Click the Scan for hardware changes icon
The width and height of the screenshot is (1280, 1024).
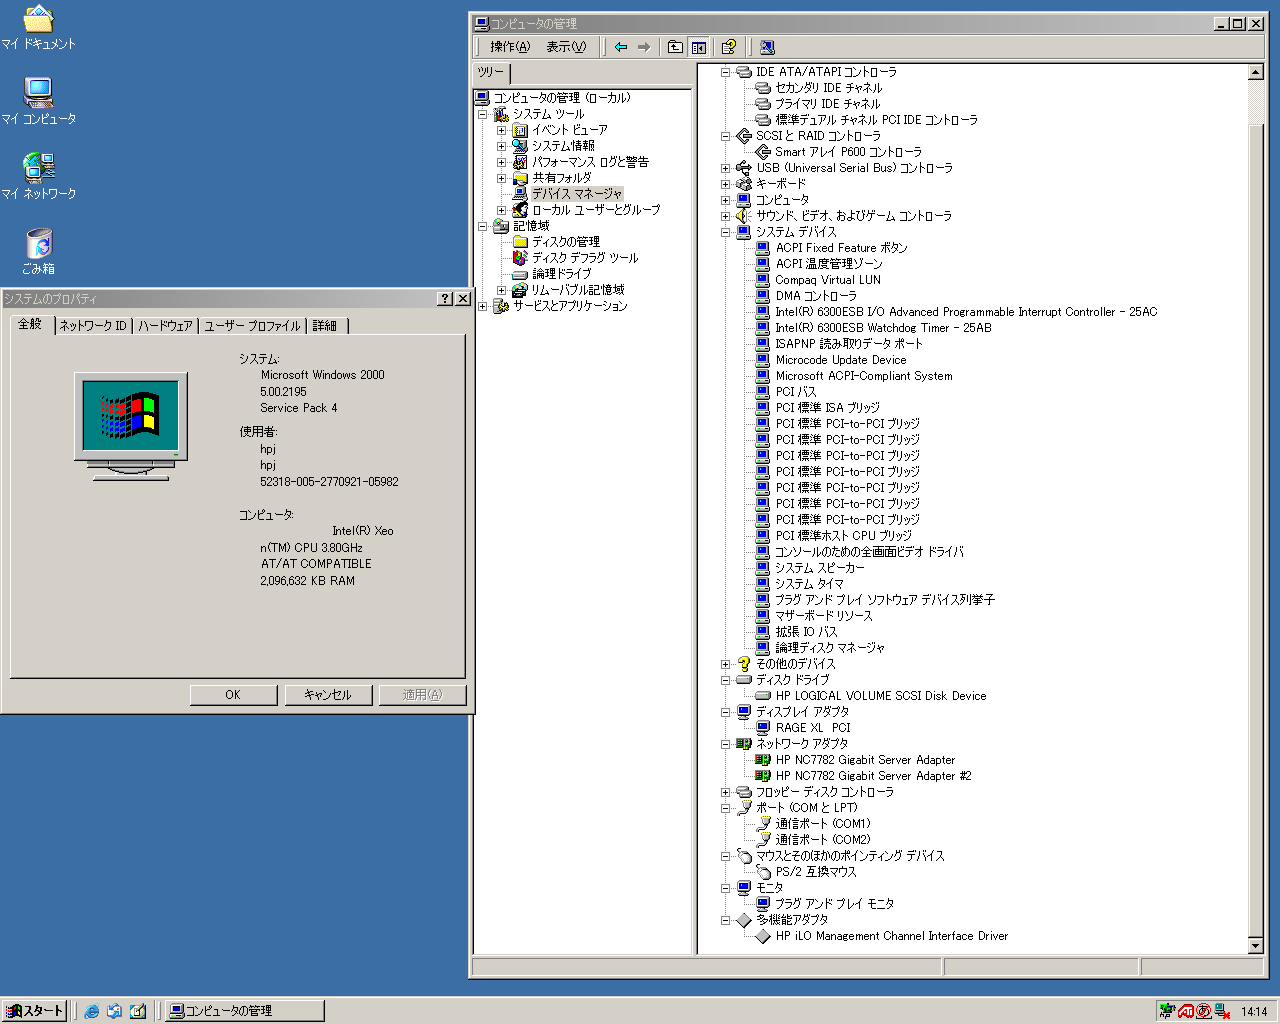click(767, 47)
